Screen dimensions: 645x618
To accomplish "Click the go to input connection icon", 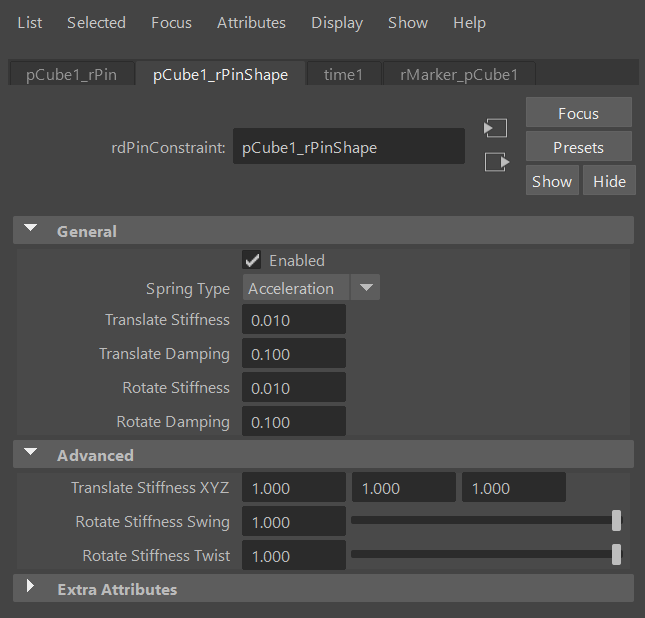I will pos(495,129).
